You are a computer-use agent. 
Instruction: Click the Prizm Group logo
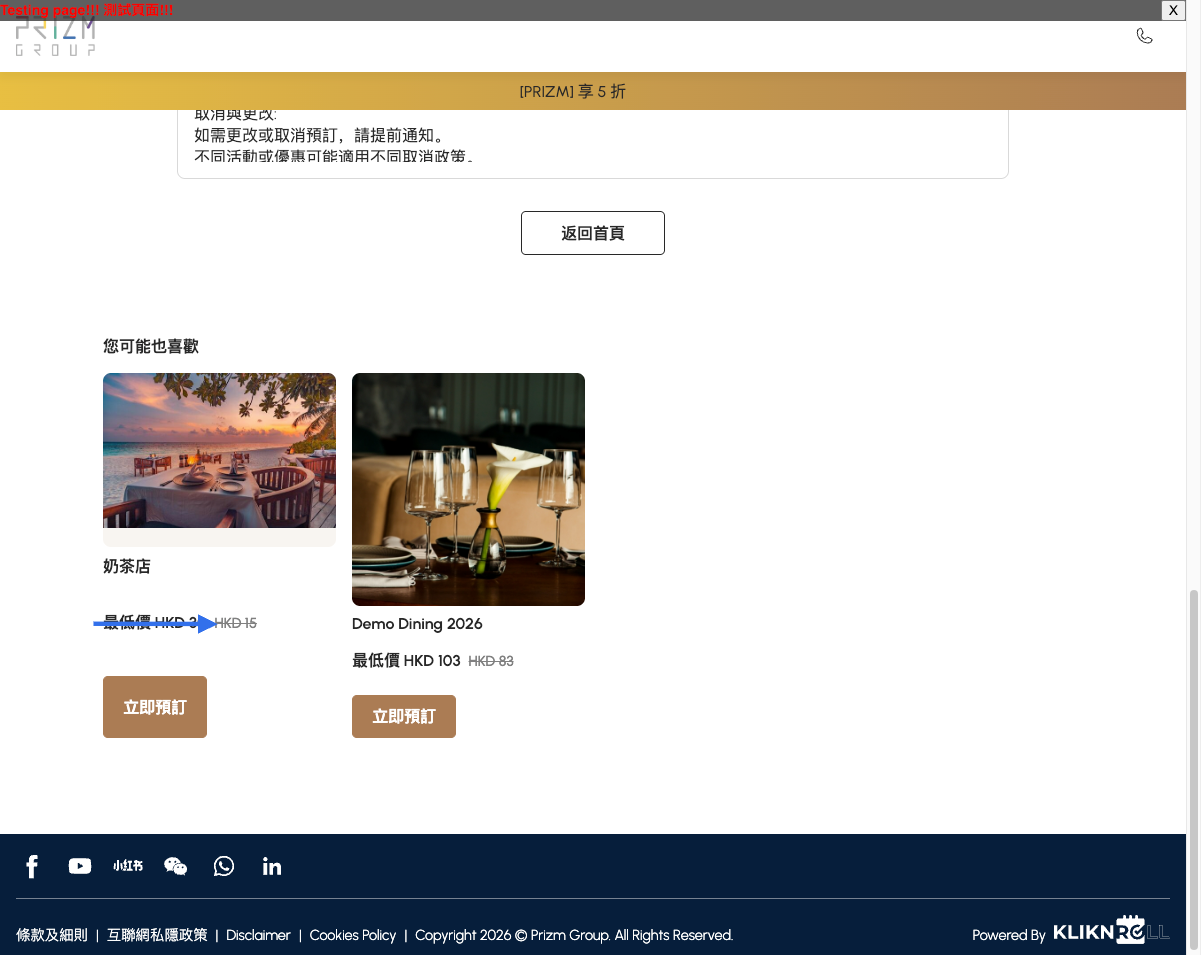56,38
